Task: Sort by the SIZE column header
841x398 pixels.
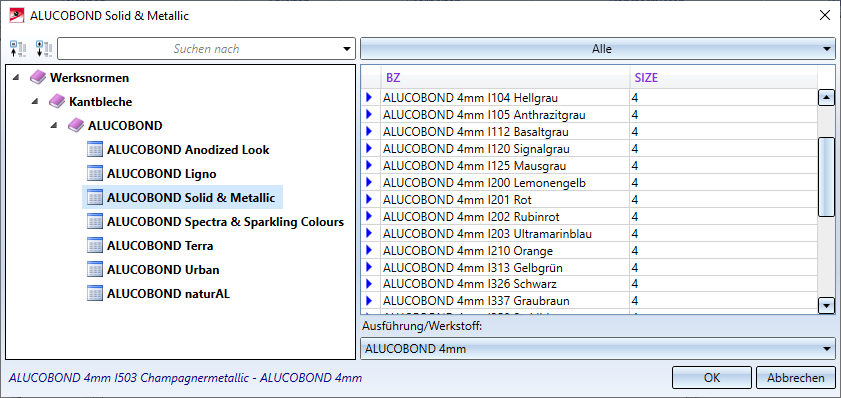Action: 724,78
